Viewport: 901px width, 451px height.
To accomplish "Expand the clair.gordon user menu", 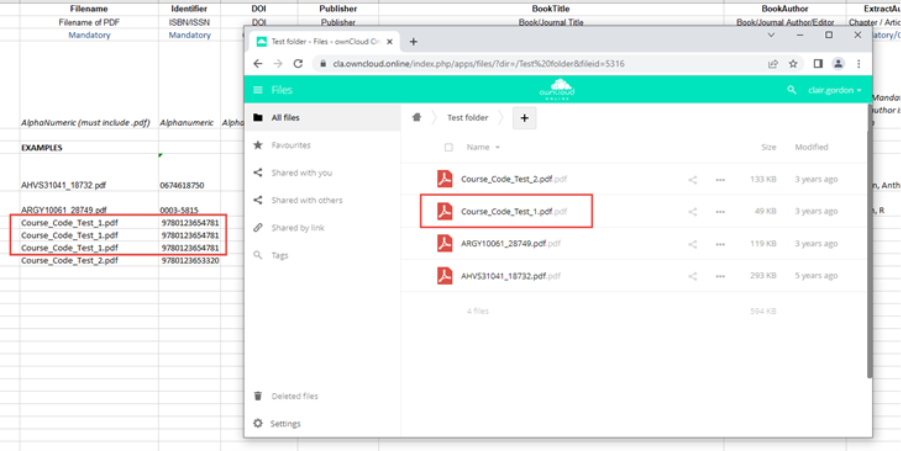I will 835,90.
